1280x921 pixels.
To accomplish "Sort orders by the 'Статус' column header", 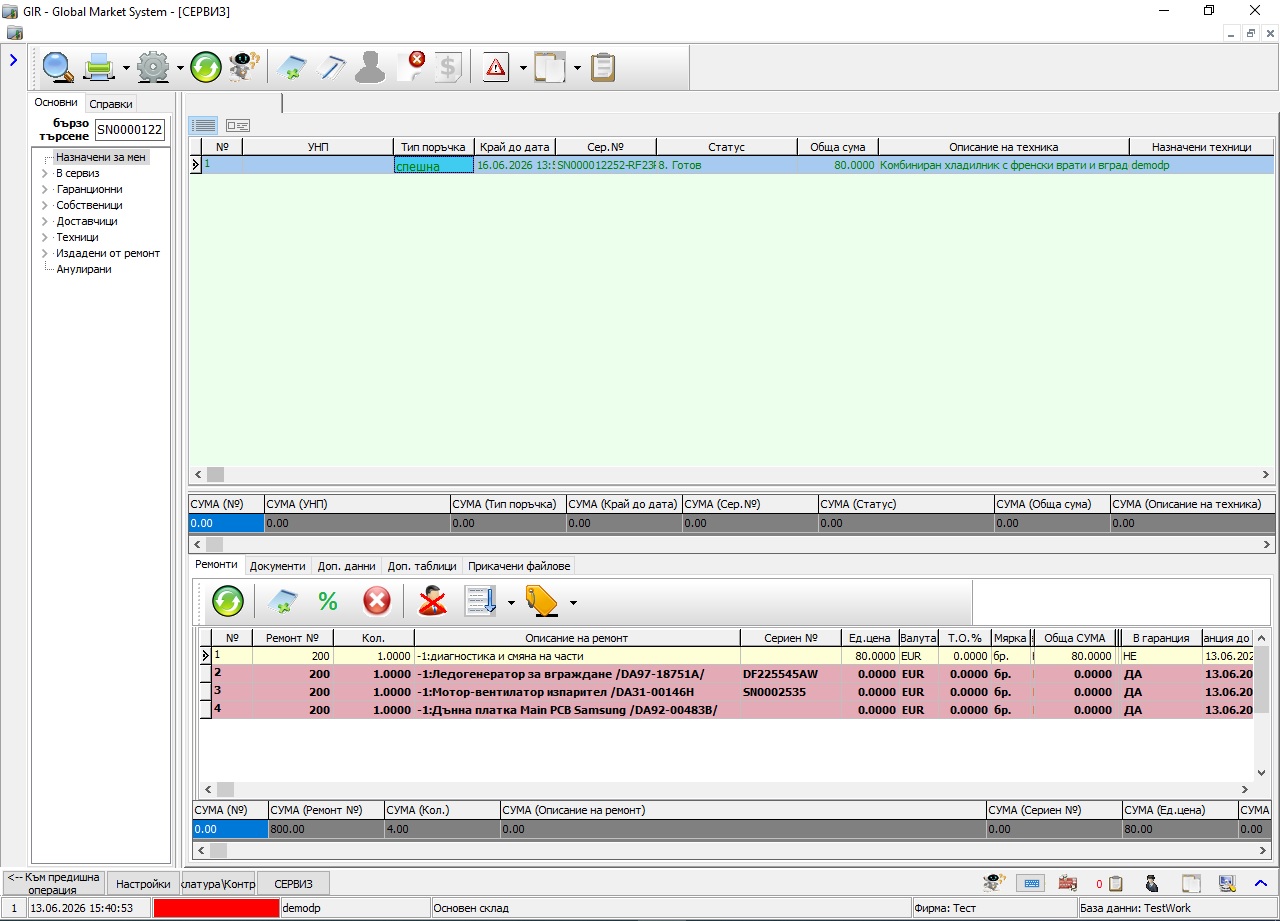I will tap(726, 147).
